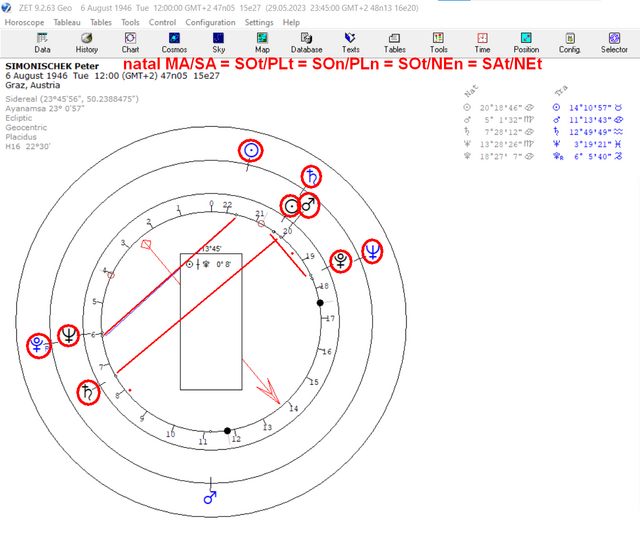
Task: Open the Control menu
Action: [162, 22]
